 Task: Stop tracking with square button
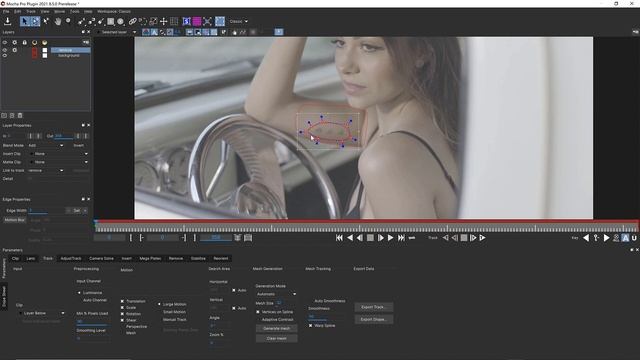pyautogui.click(x=464, y=238)
